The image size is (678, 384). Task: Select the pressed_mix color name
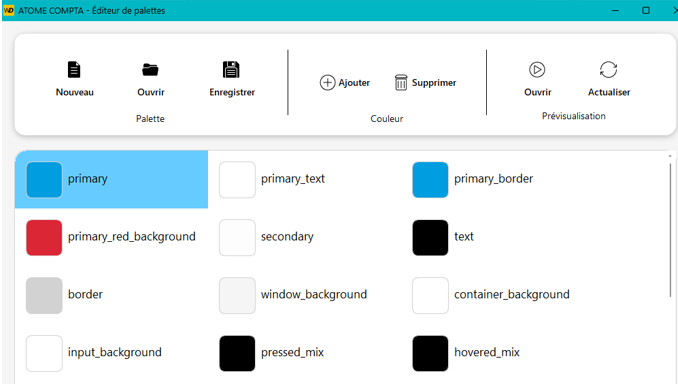pyautogui.click(x=292, y=353)
